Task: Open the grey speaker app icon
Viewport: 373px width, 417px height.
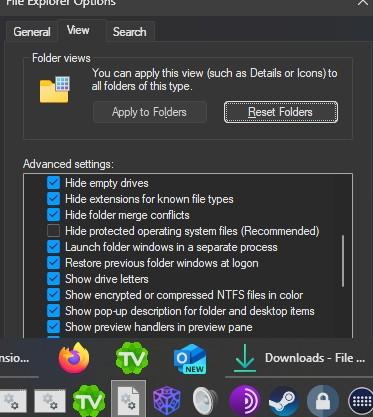Action: point(205,401)
